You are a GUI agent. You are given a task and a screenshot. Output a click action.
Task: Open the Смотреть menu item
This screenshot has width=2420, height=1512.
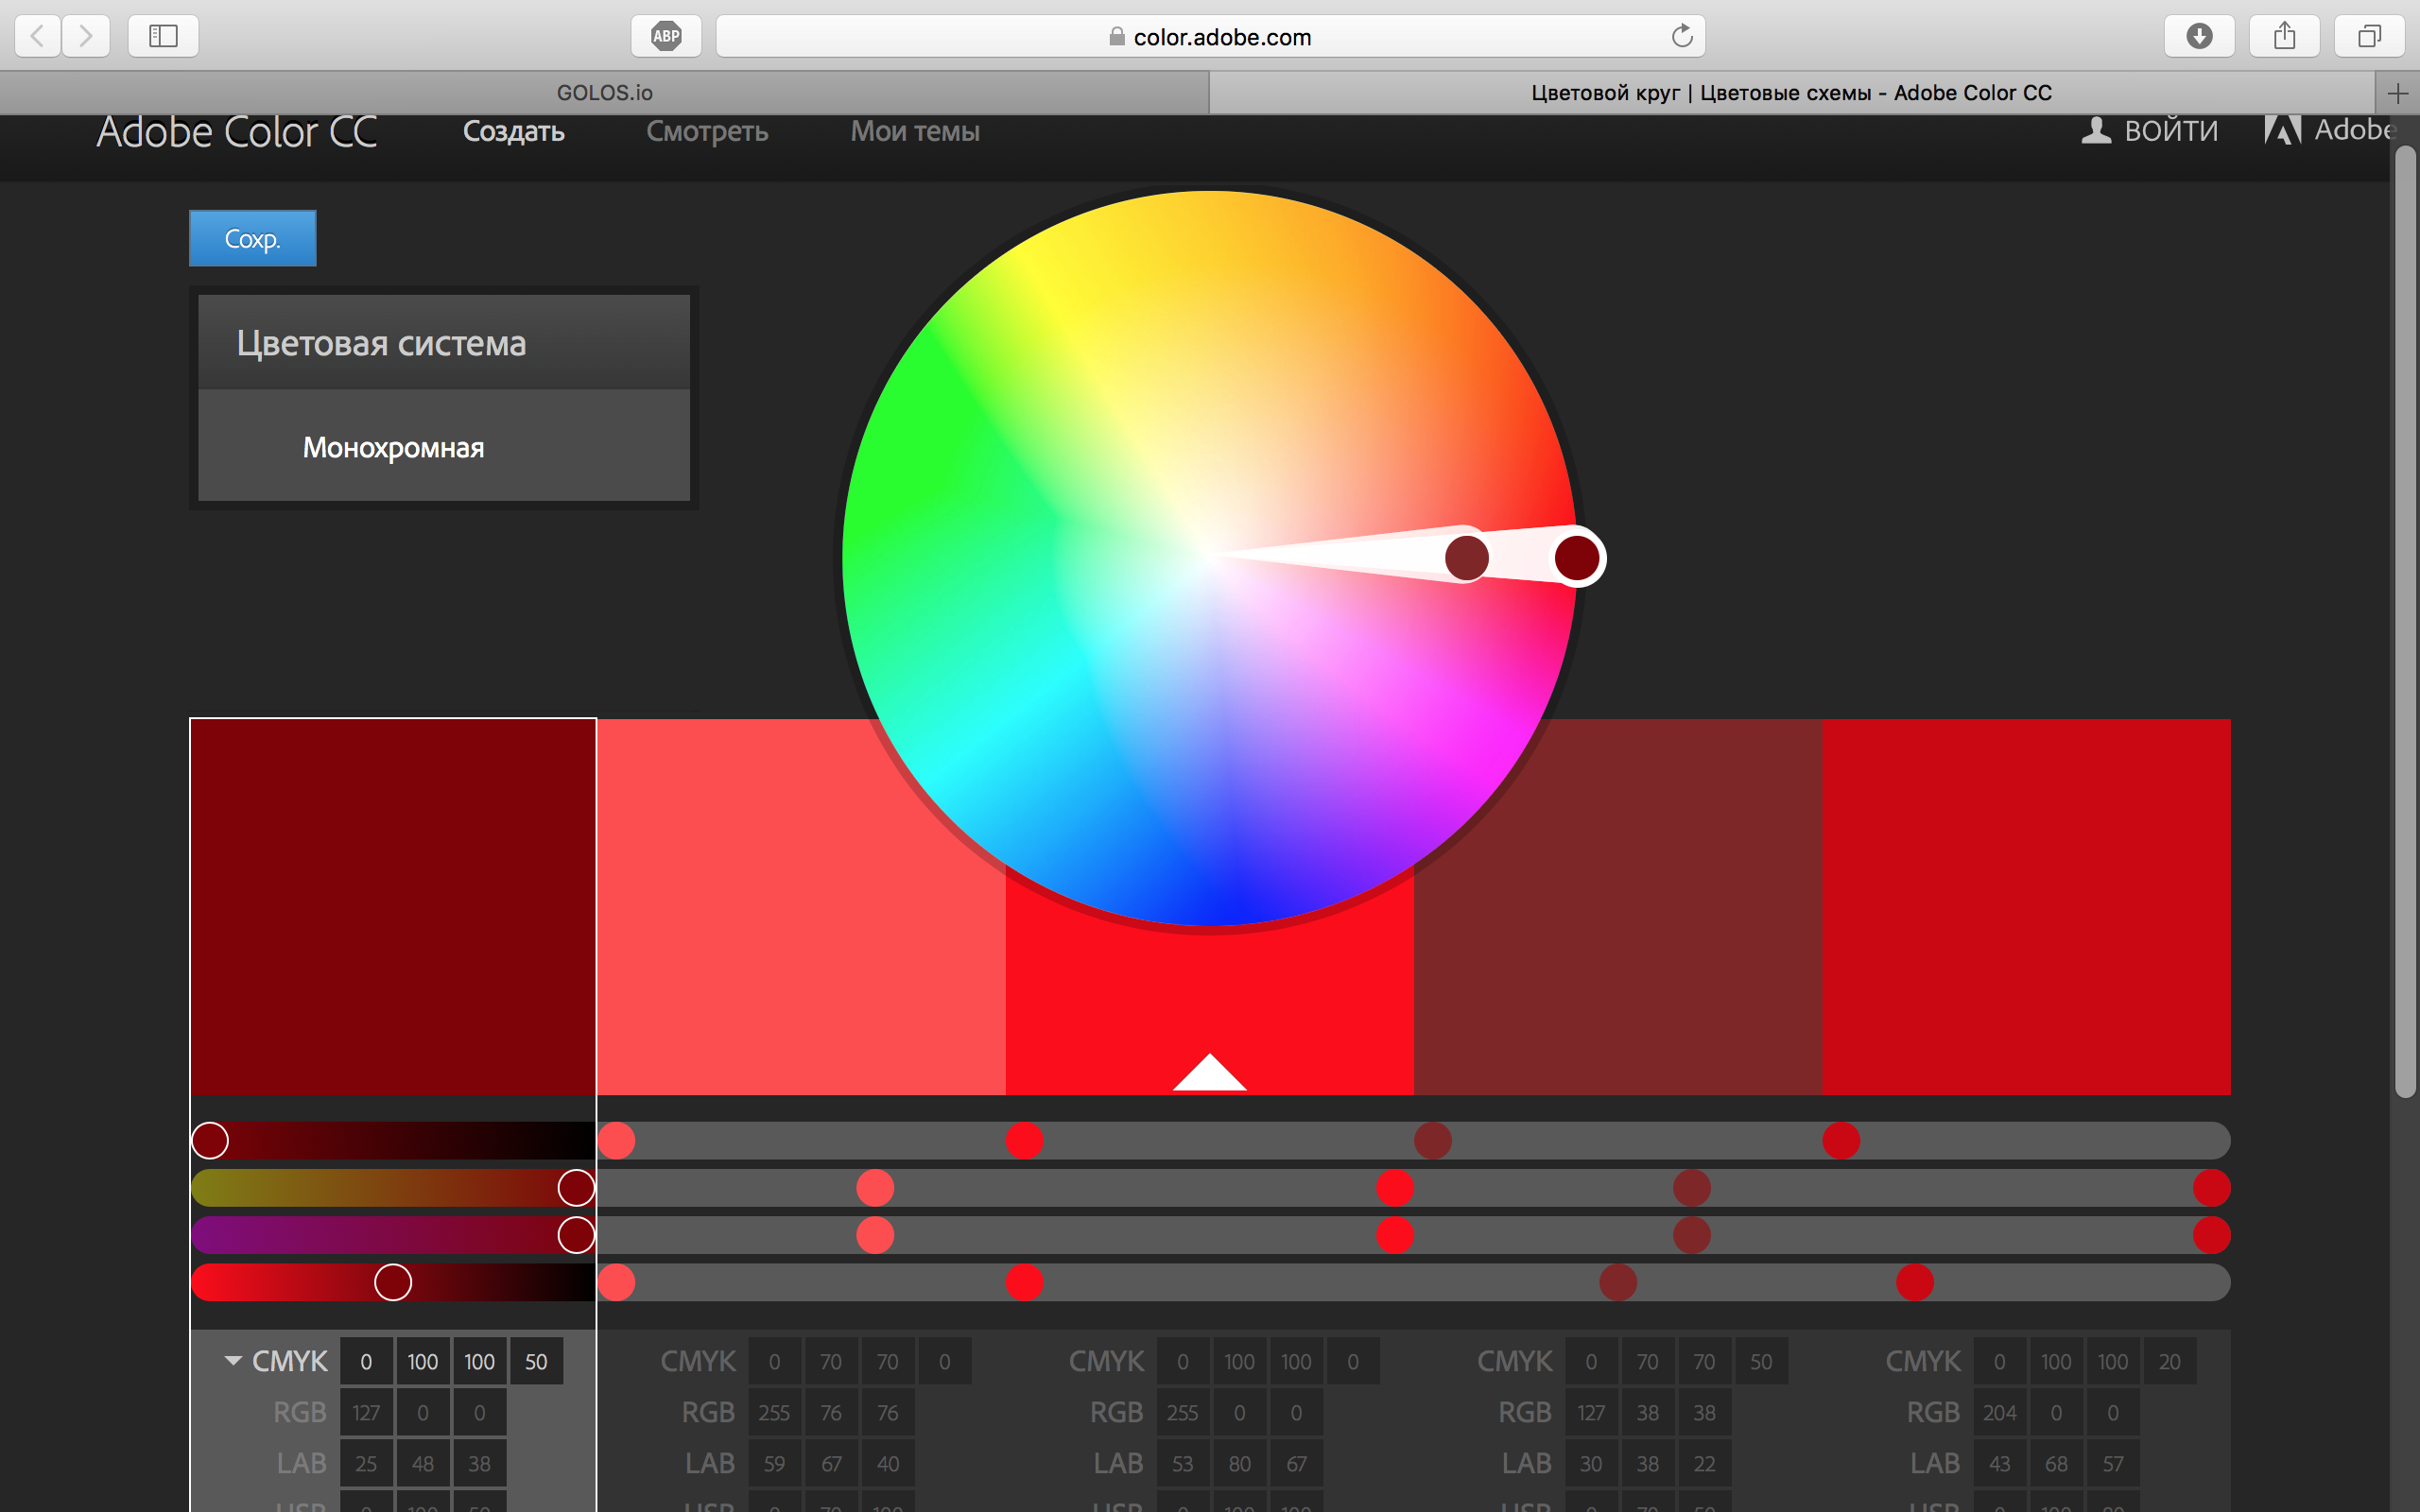coord(707,131)
